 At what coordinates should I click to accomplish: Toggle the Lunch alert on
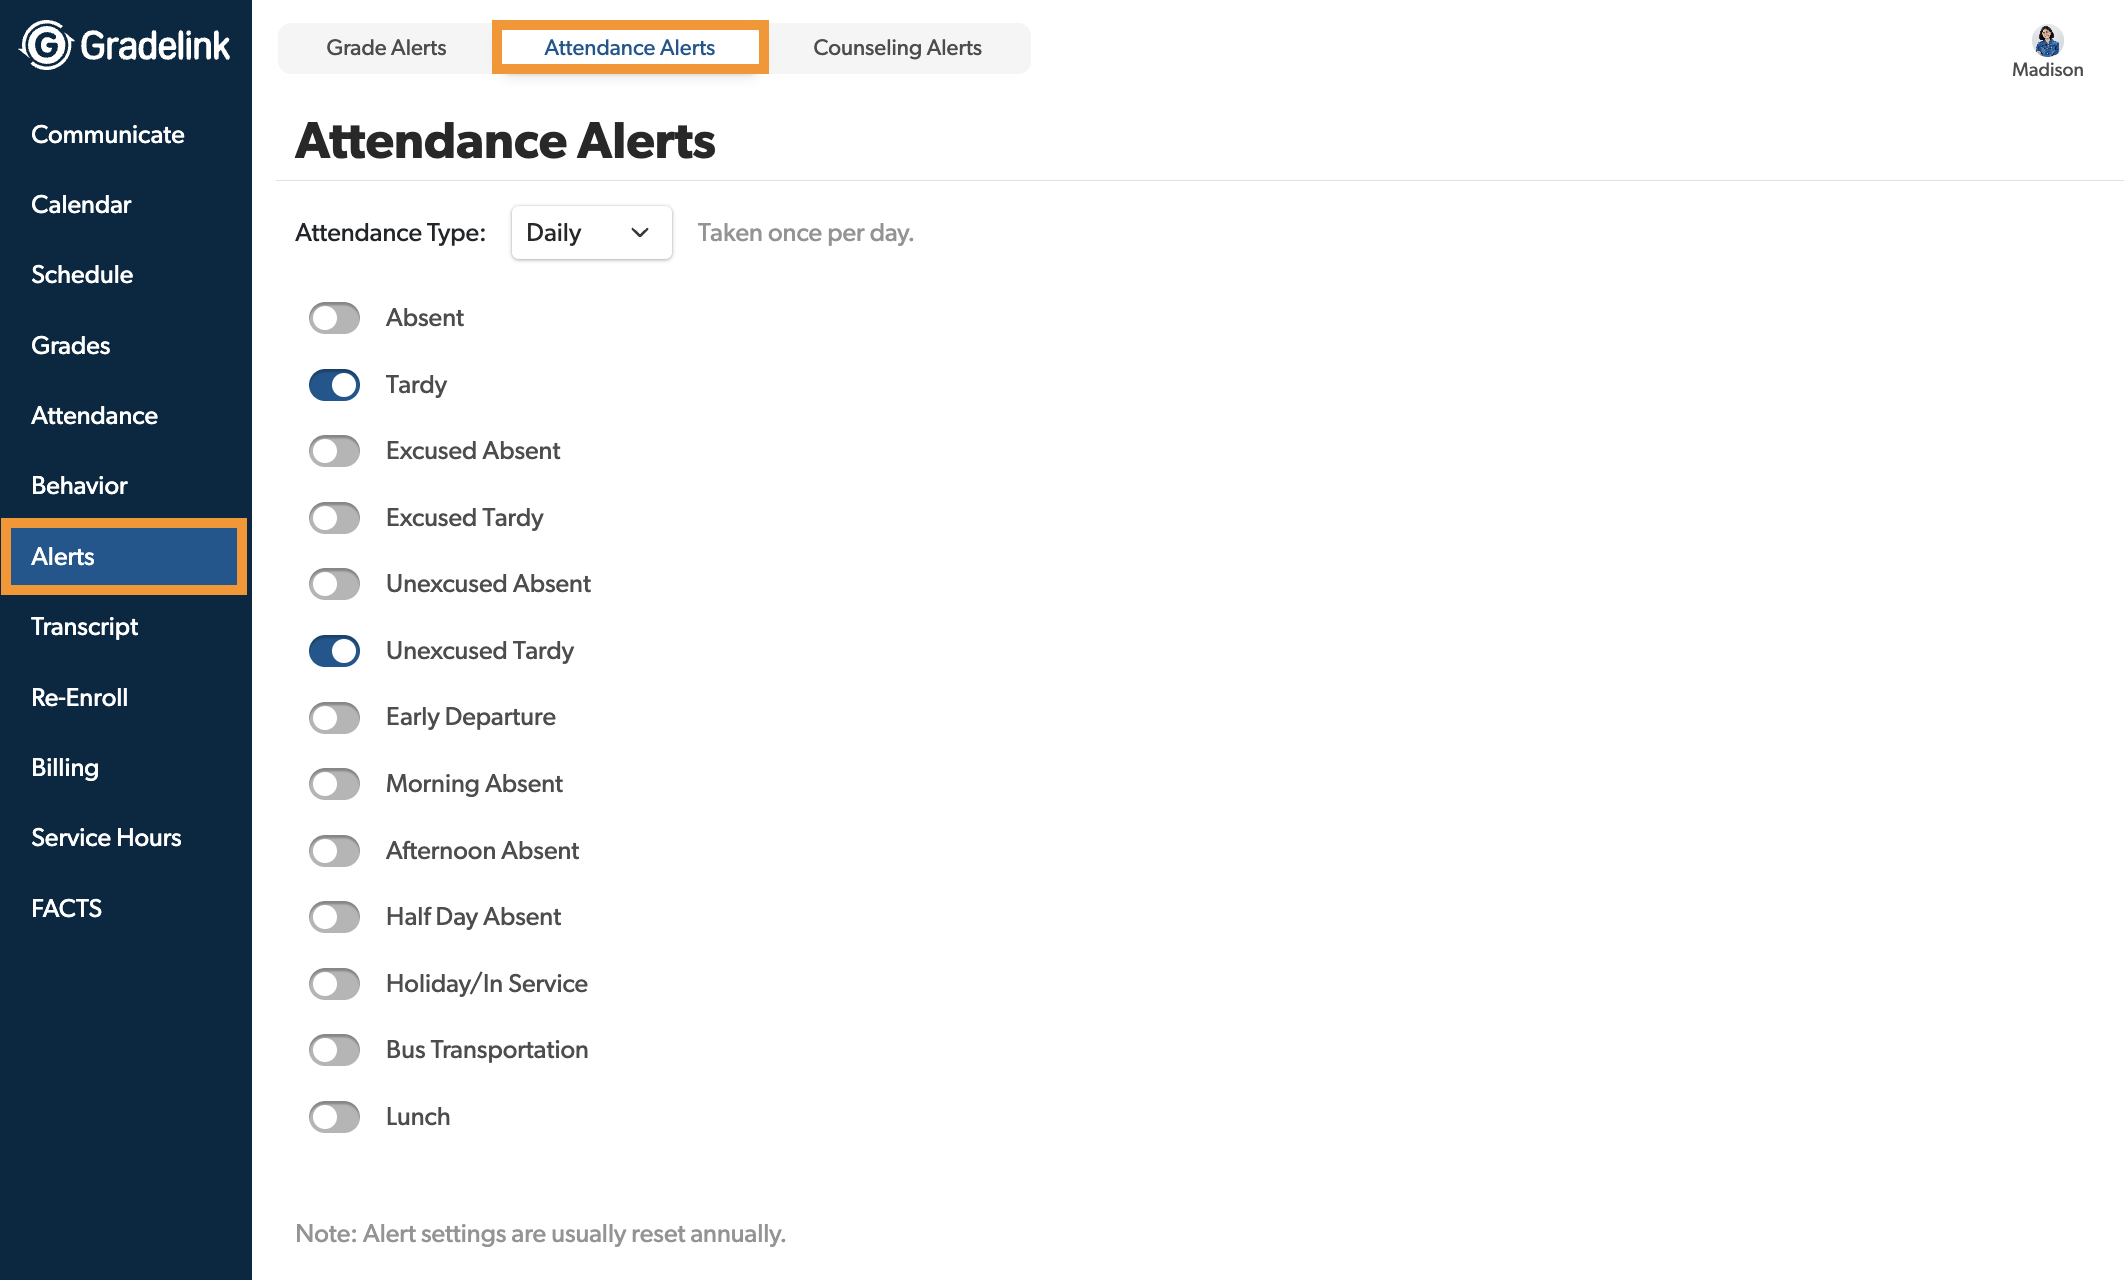(x=334, y=1117)
